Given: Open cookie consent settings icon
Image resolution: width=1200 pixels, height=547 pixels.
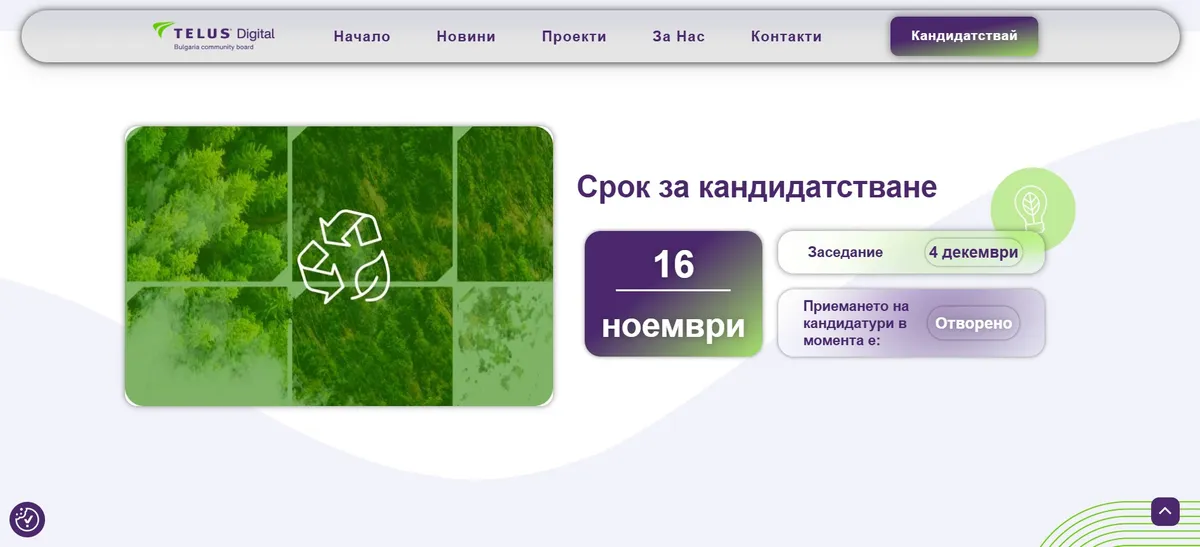Looking at the screenshot, I should pyautogui.click(x=27, y=519).
